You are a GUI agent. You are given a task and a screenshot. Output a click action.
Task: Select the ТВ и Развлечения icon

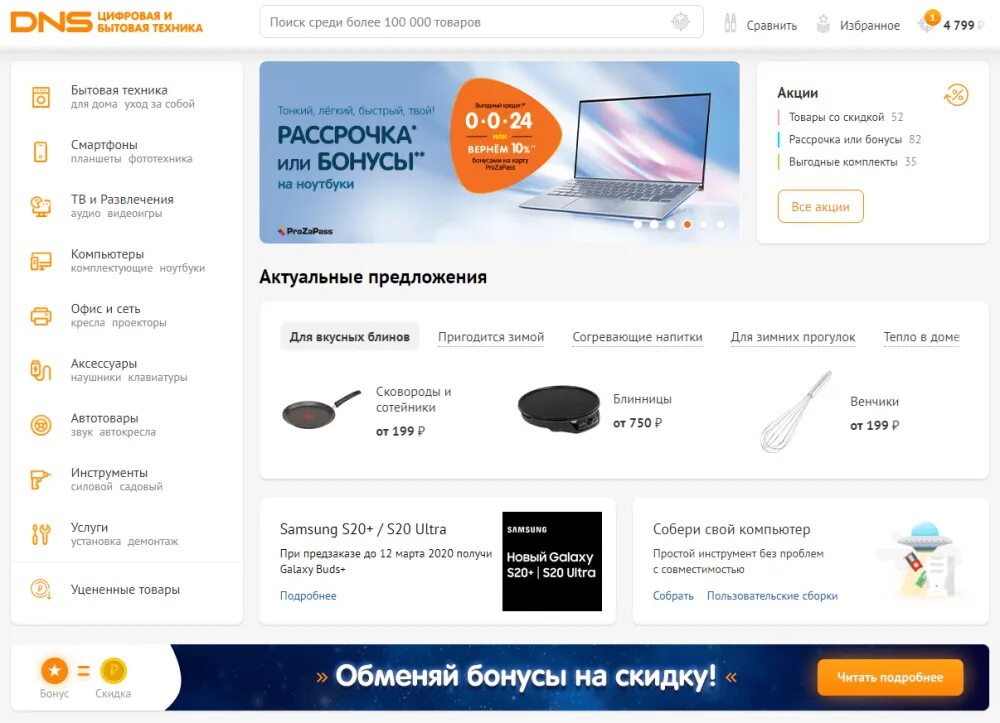click(x=41, y=207)
